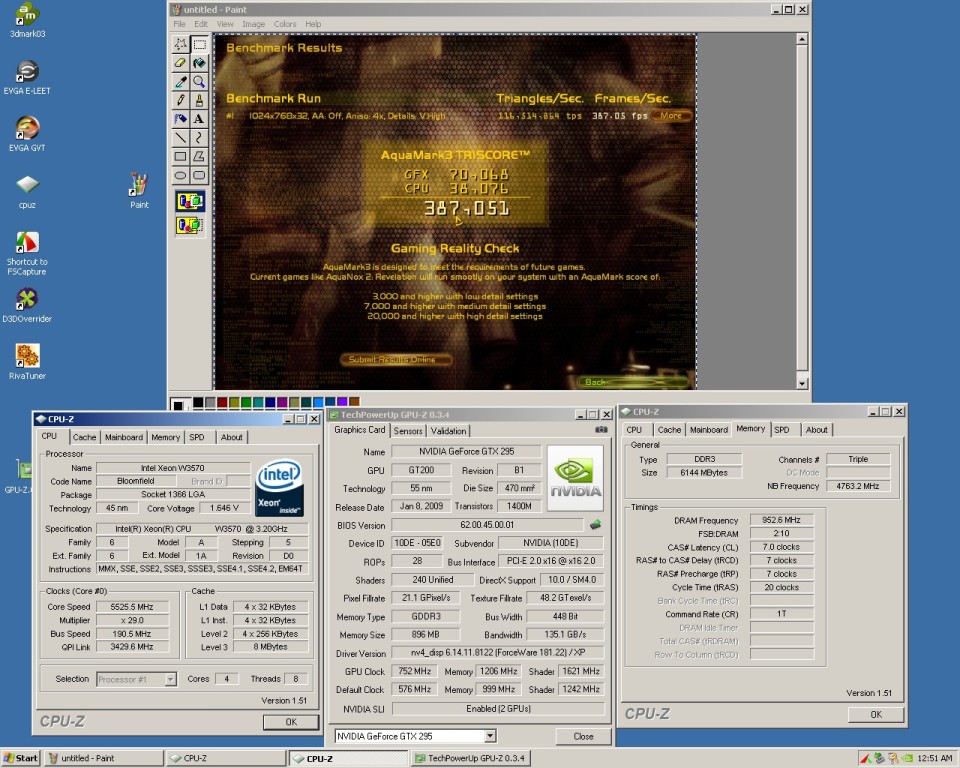Open Cache tab in left CPU-Z window
This screenshot has height=768, width=960.
click(84, 437)
